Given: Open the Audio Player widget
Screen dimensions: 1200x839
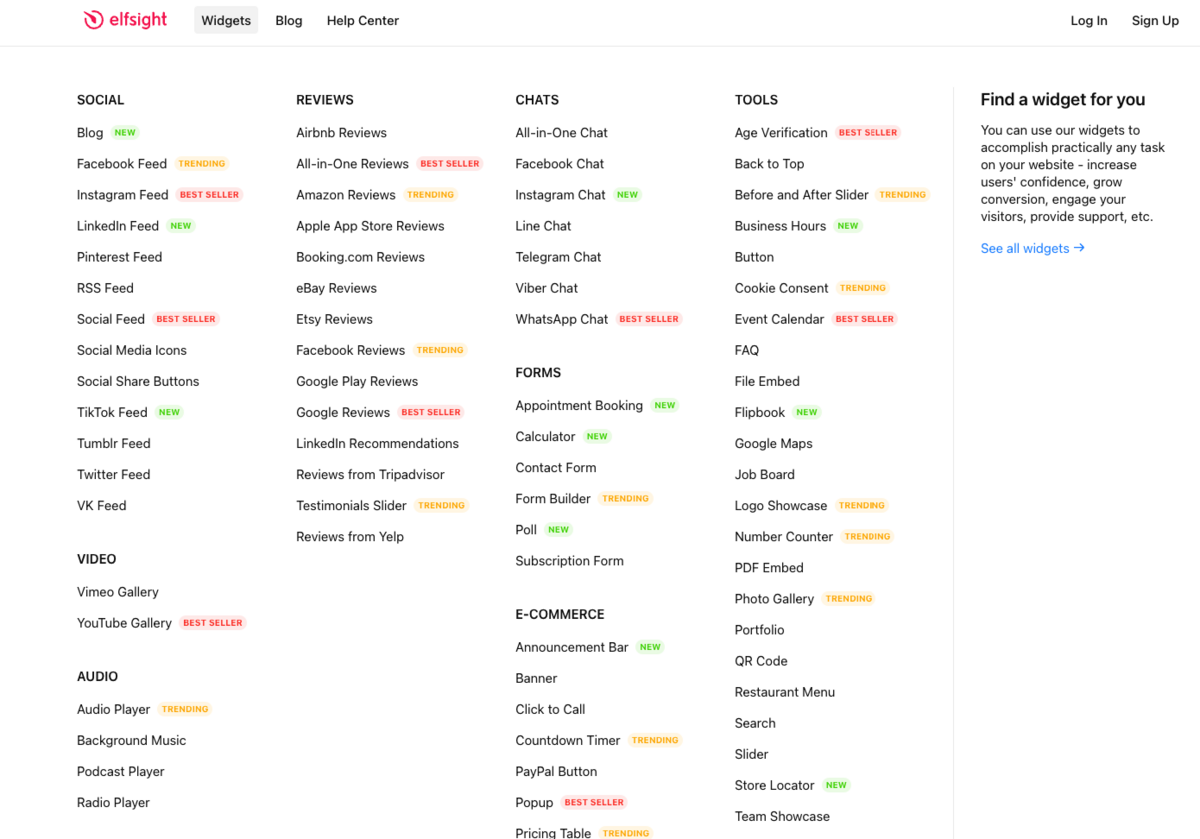Looking at the screenshot, I should click(113, 709).
